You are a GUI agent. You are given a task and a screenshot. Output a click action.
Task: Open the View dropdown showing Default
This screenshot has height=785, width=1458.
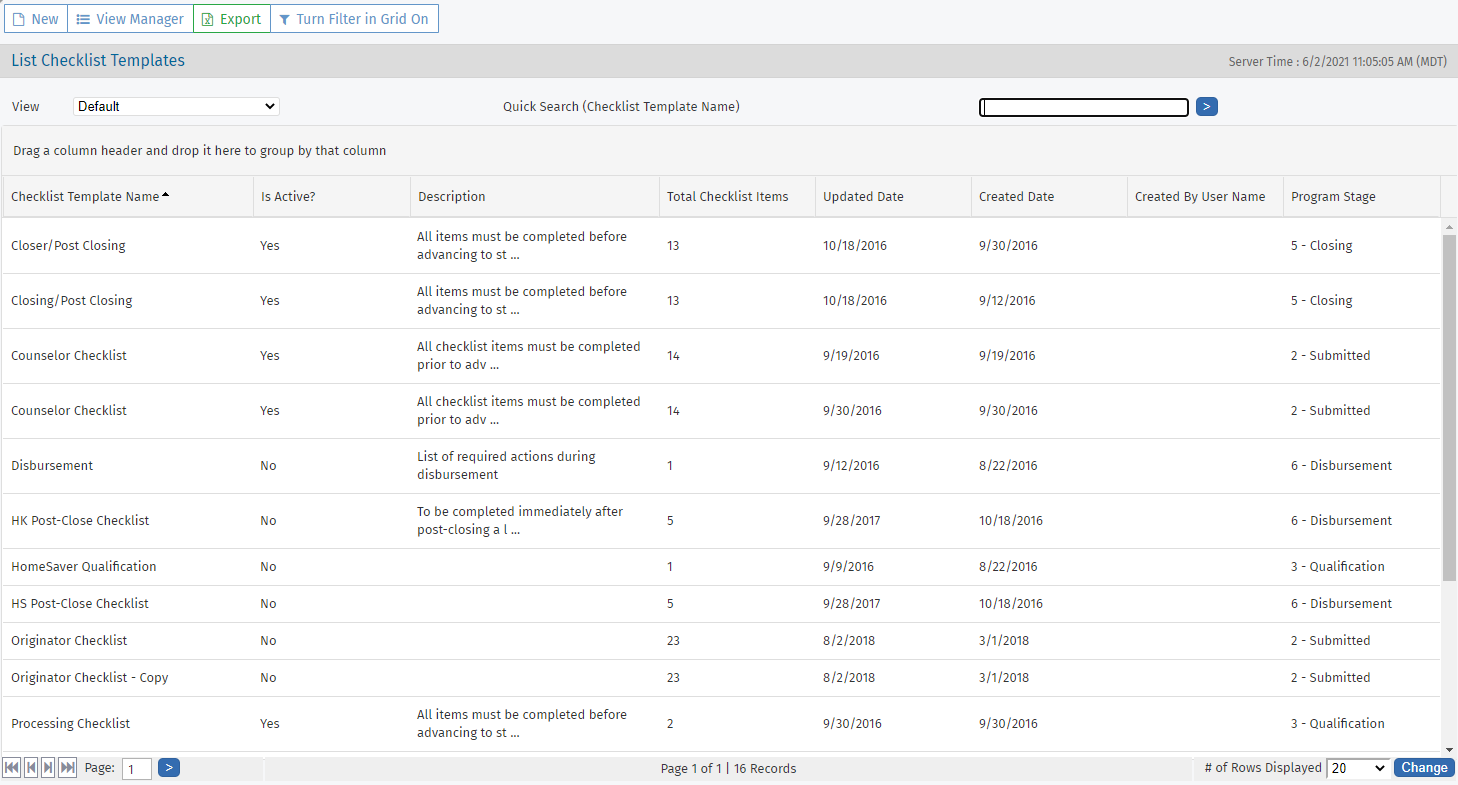click(x=176, y=106)
